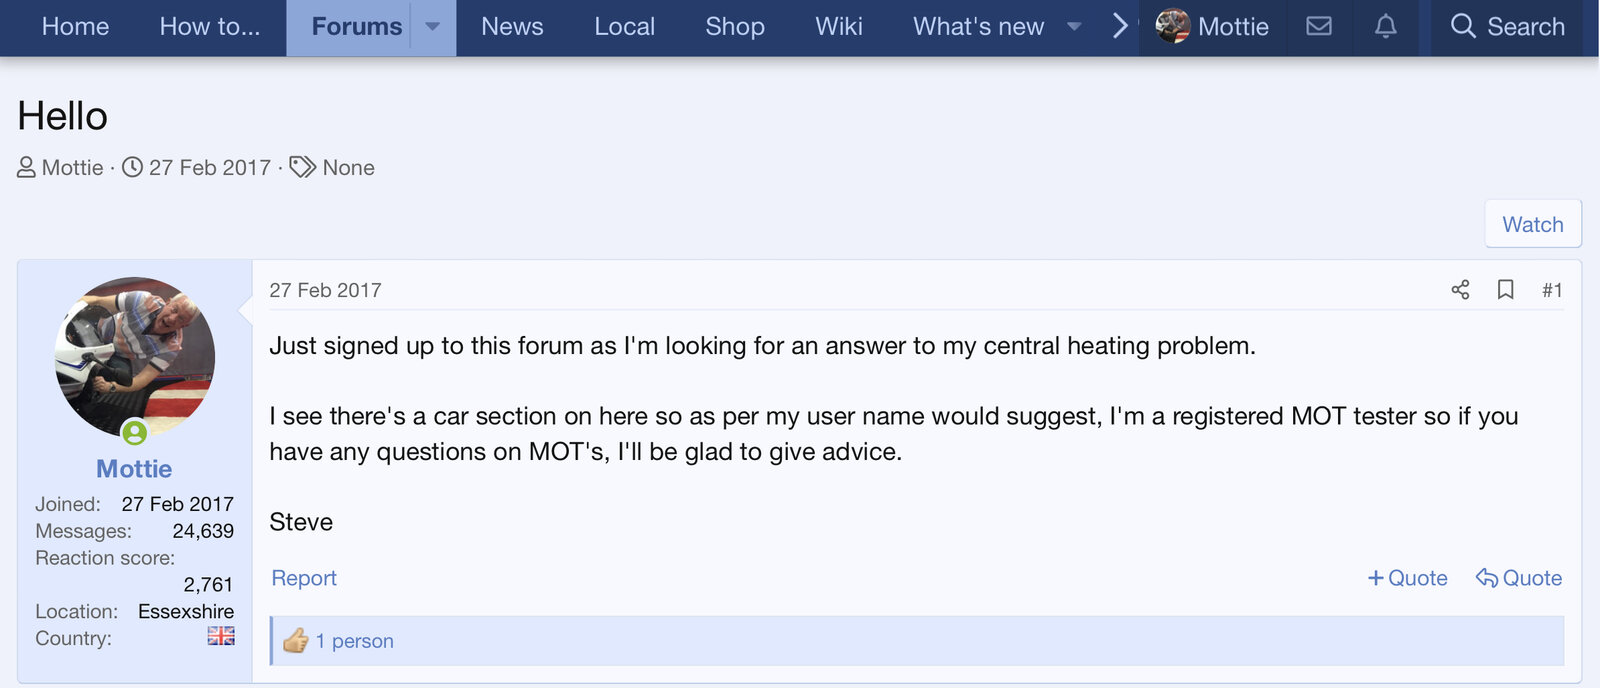This screenshot has width=1600, height=688.
Task: Expand the What's new dropdown arrow
Action: pos(1074,27)
